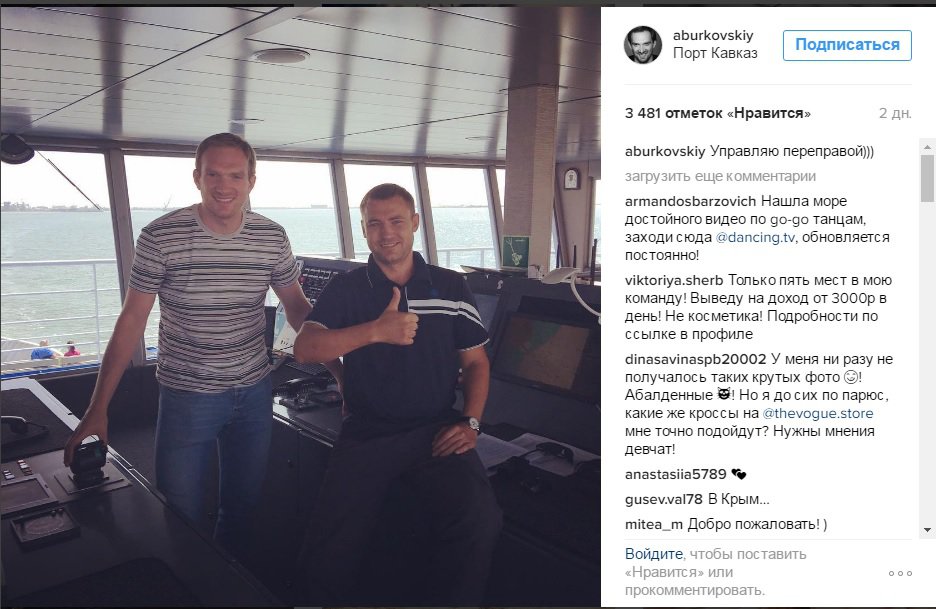
Task: Open the aburkovskiy profile avatar
Action: click(643, 45)
